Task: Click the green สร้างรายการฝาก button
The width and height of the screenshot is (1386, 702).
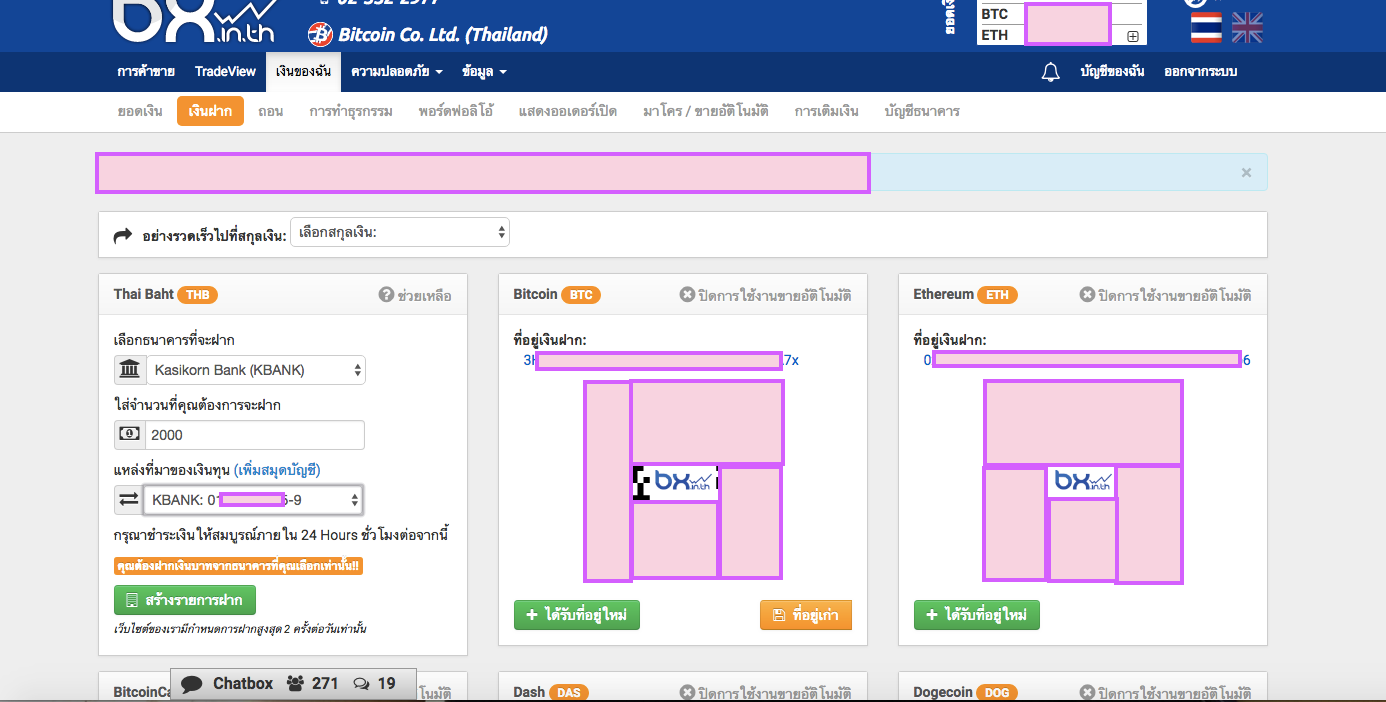Action: tap(185, 600)
